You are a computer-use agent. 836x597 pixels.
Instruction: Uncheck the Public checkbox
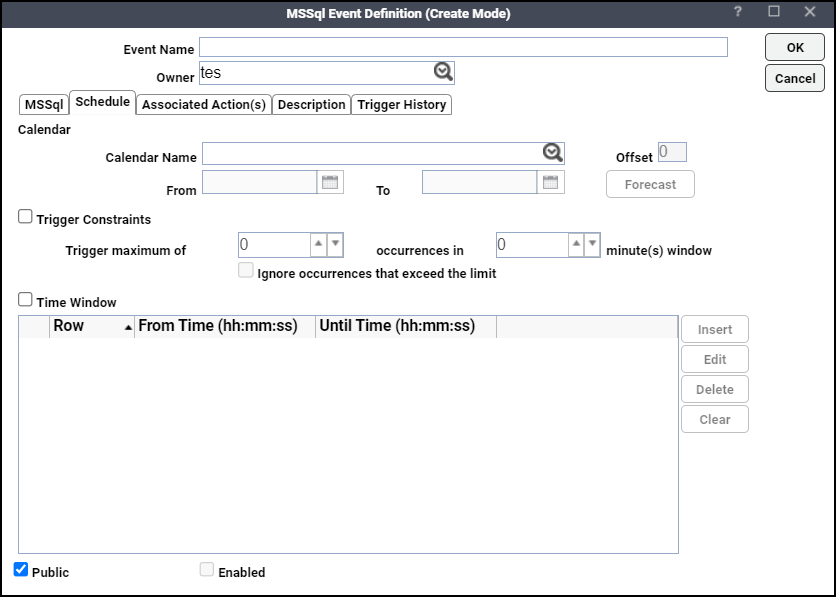pos(21,569)
